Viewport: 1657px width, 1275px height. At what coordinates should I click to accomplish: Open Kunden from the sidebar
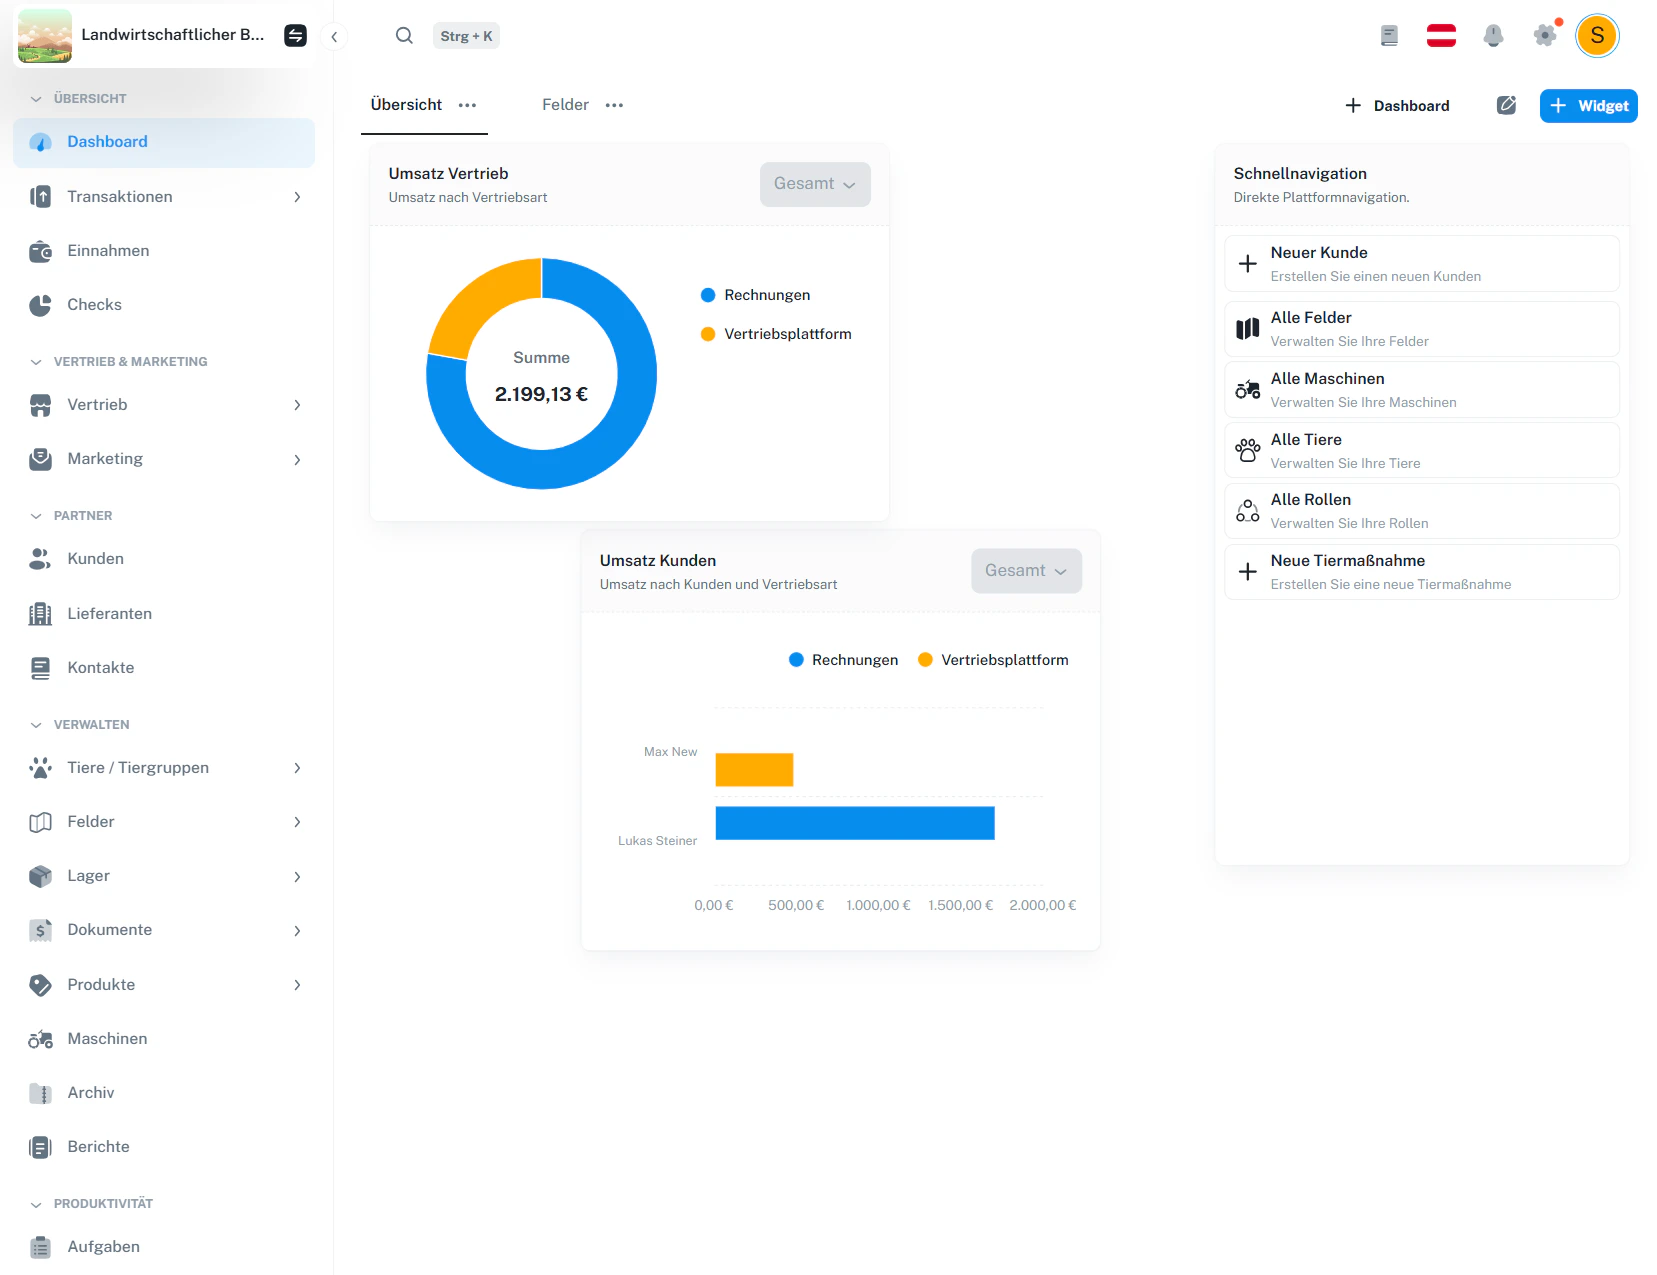95,559
